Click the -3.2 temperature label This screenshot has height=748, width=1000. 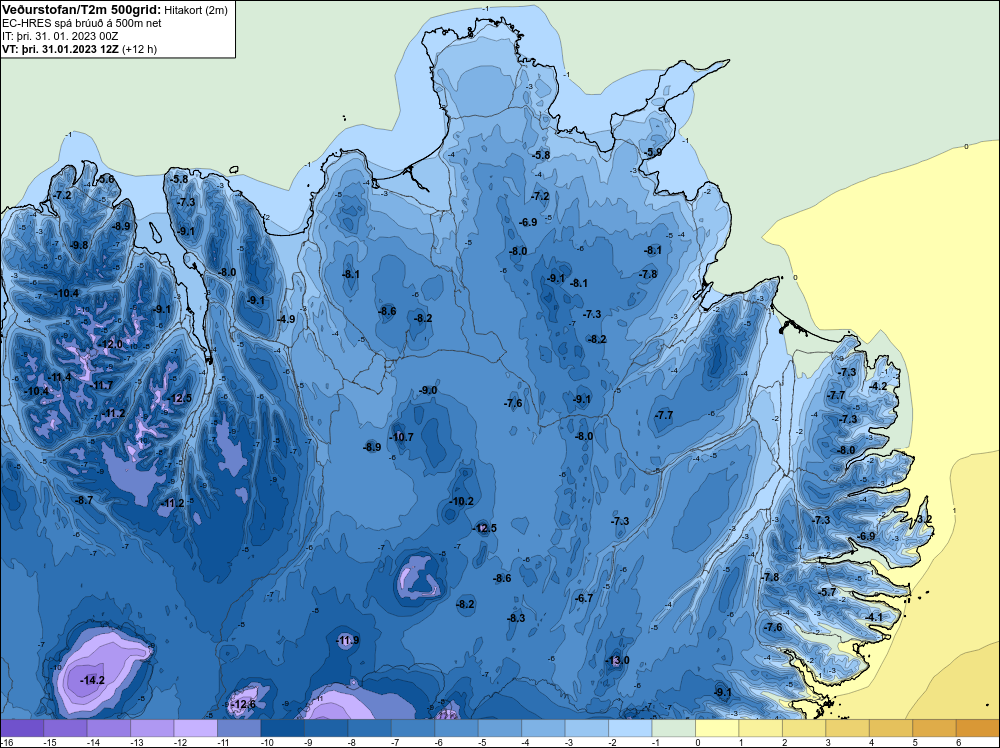922,519
